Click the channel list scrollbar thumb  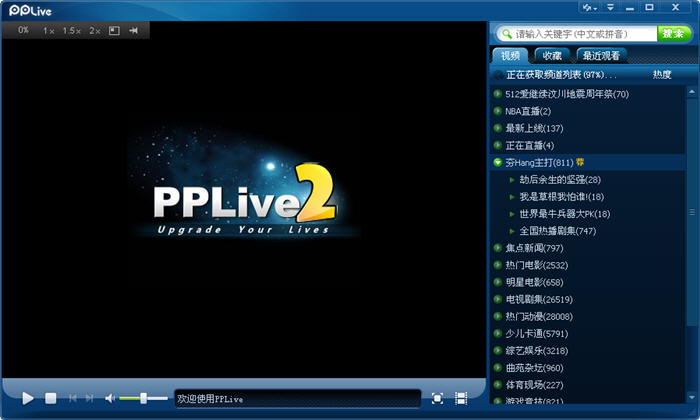692,212
